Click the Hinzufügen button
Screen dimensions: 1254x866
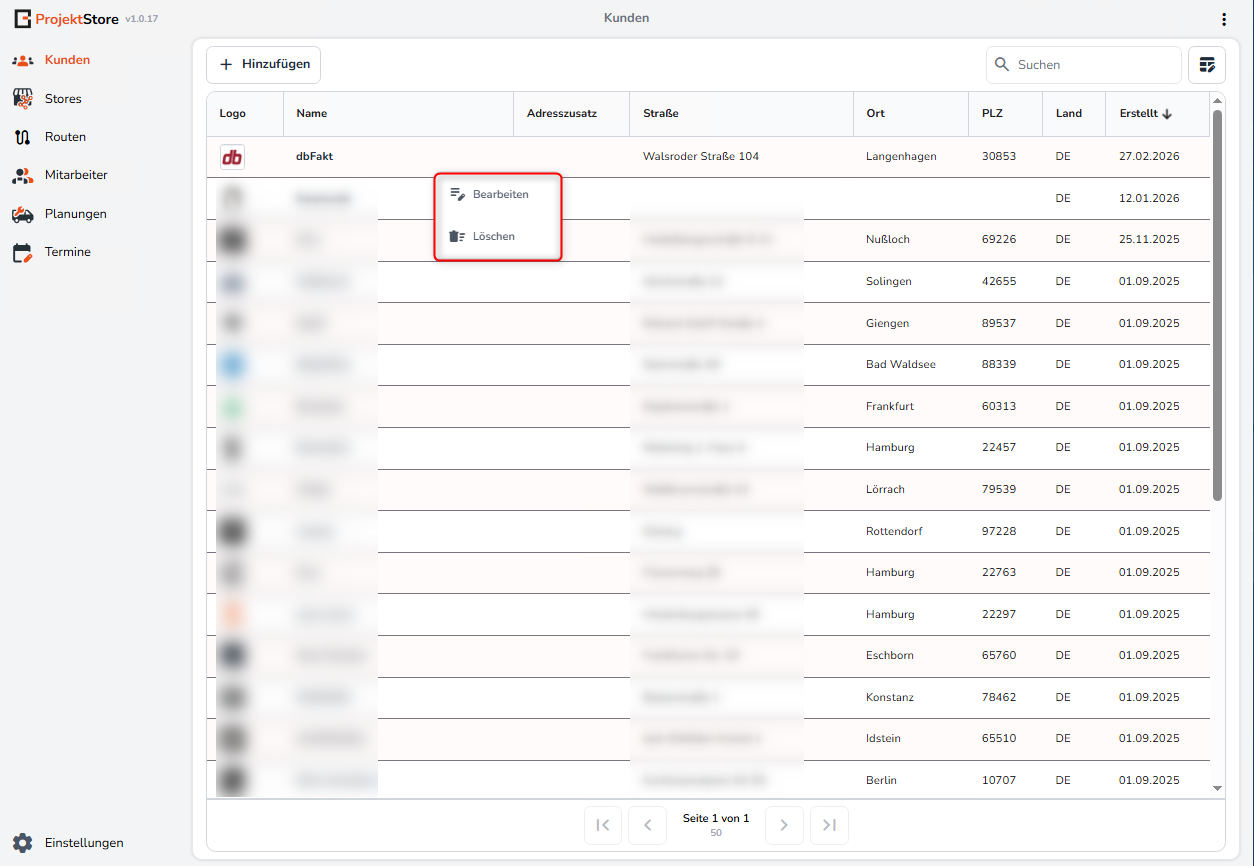[x=264, y=64]
